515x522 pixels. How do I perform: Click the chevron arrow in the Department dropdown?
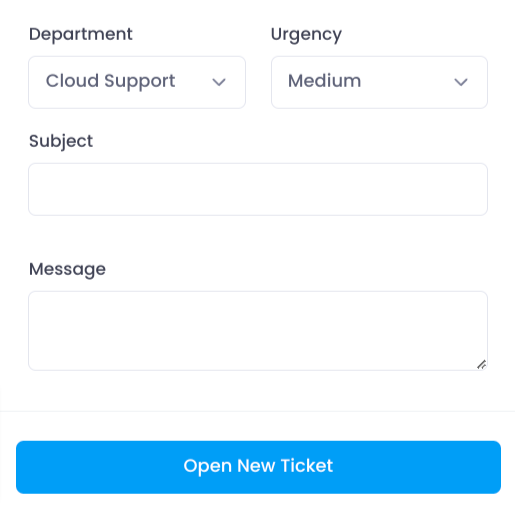[219, 82]
